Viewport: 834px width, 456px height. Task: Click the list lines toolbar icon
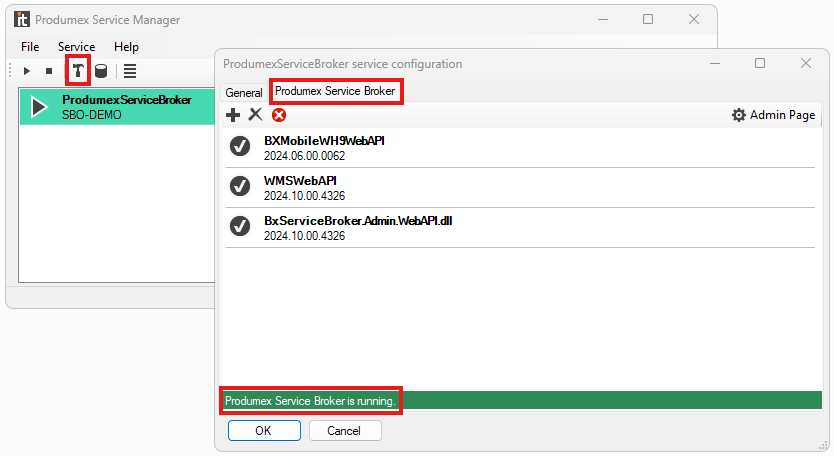[x=130, y=71]
